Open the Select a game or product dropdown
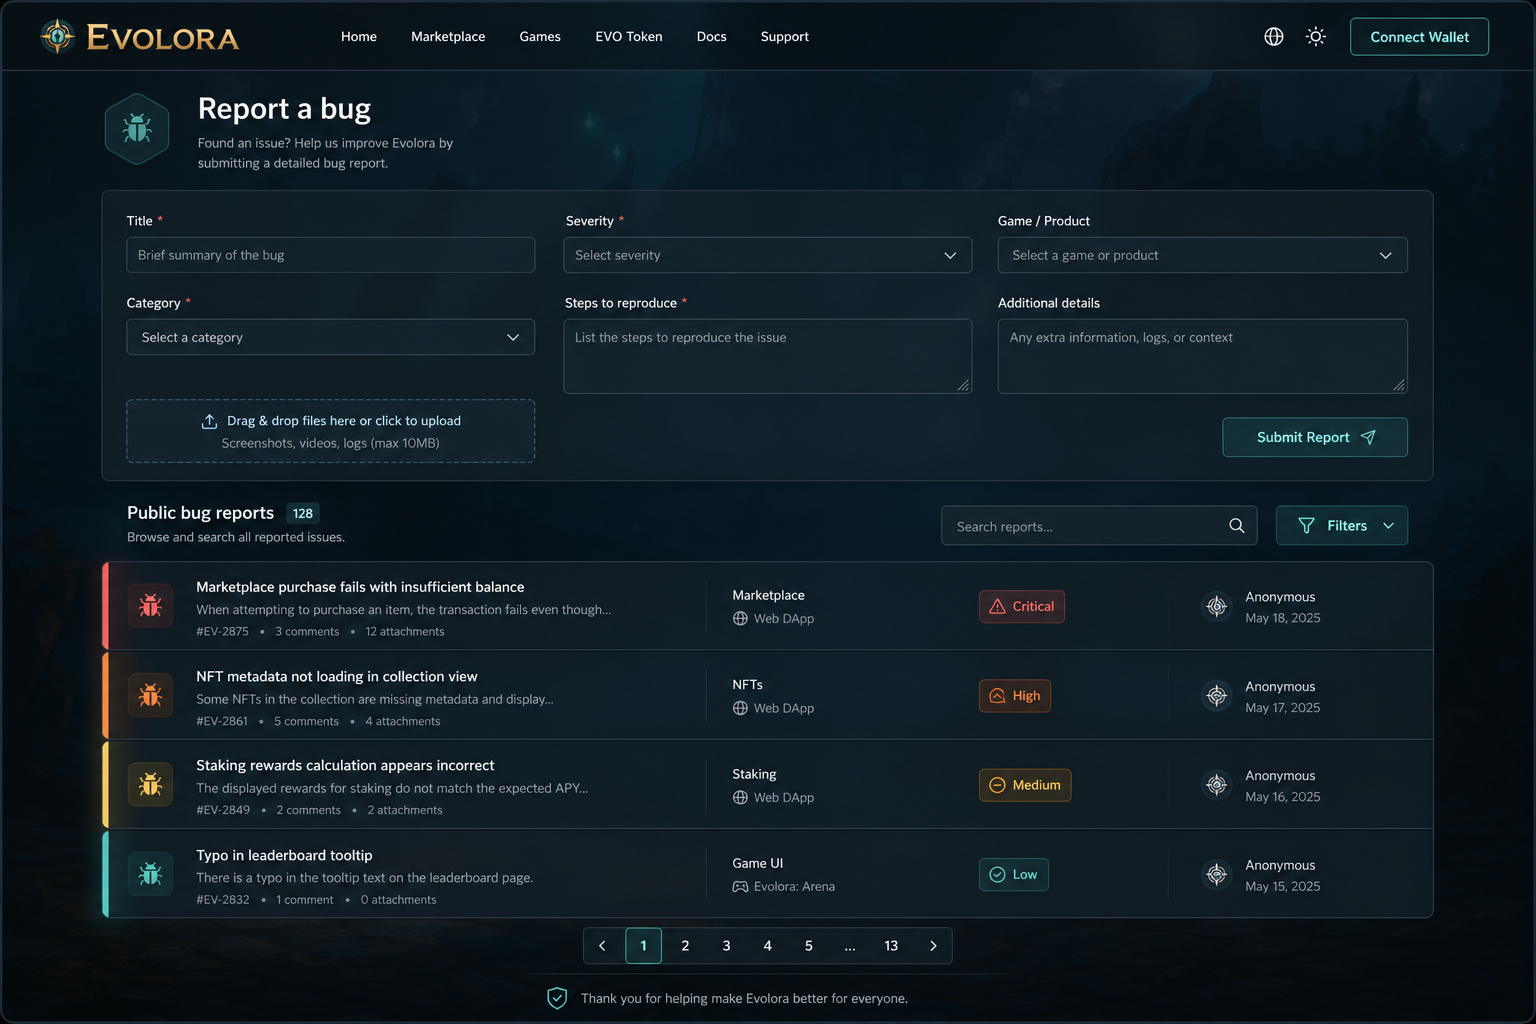 (1202, 255)
